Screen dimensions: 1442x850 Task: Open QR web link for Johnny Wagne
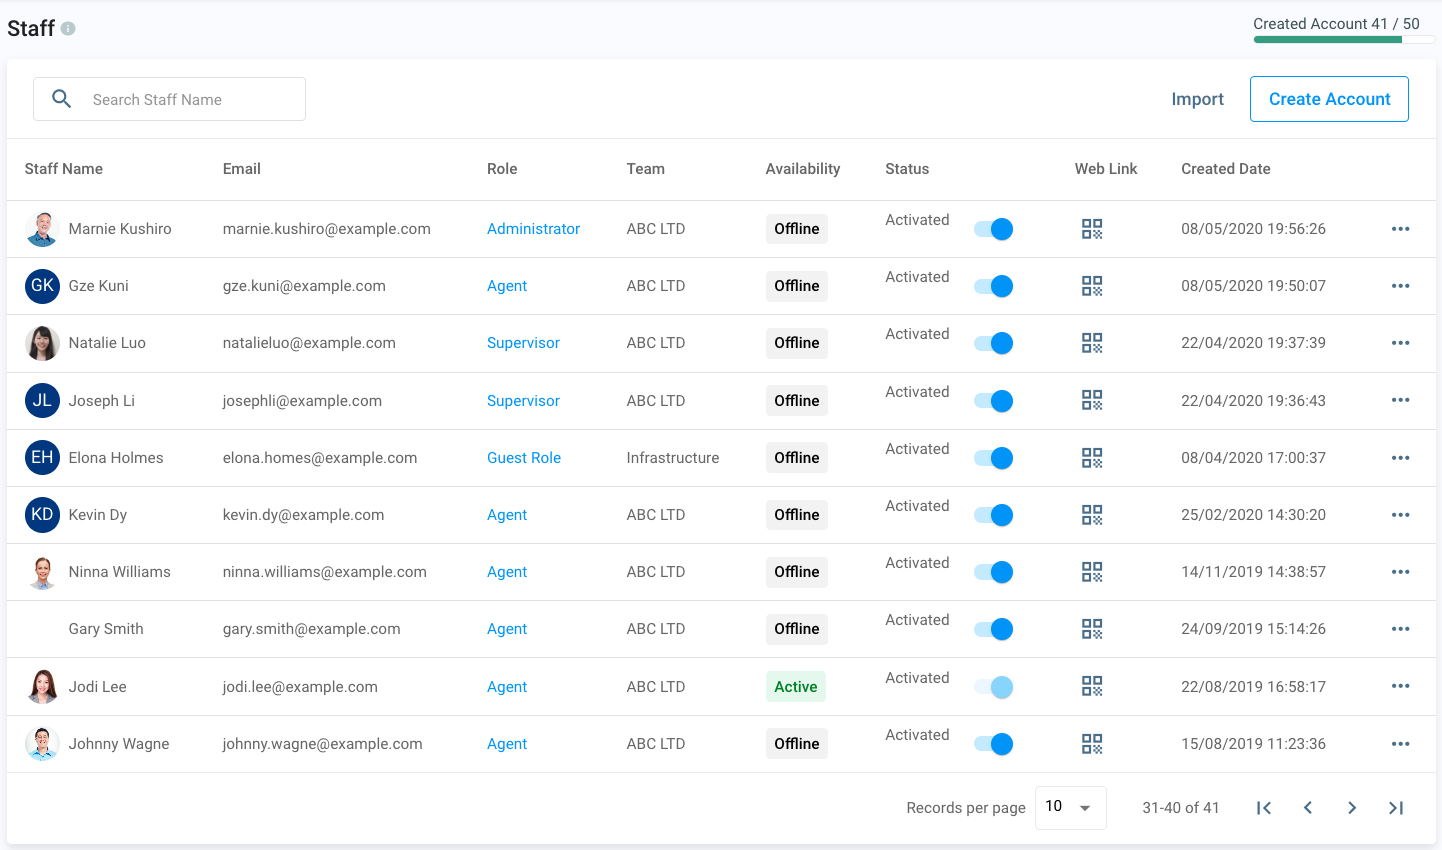[1092, 744]
